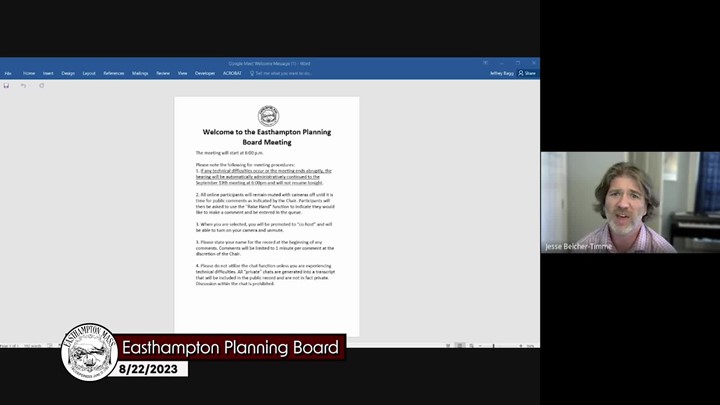Click the city seal image in the document

tap(268, 115)
